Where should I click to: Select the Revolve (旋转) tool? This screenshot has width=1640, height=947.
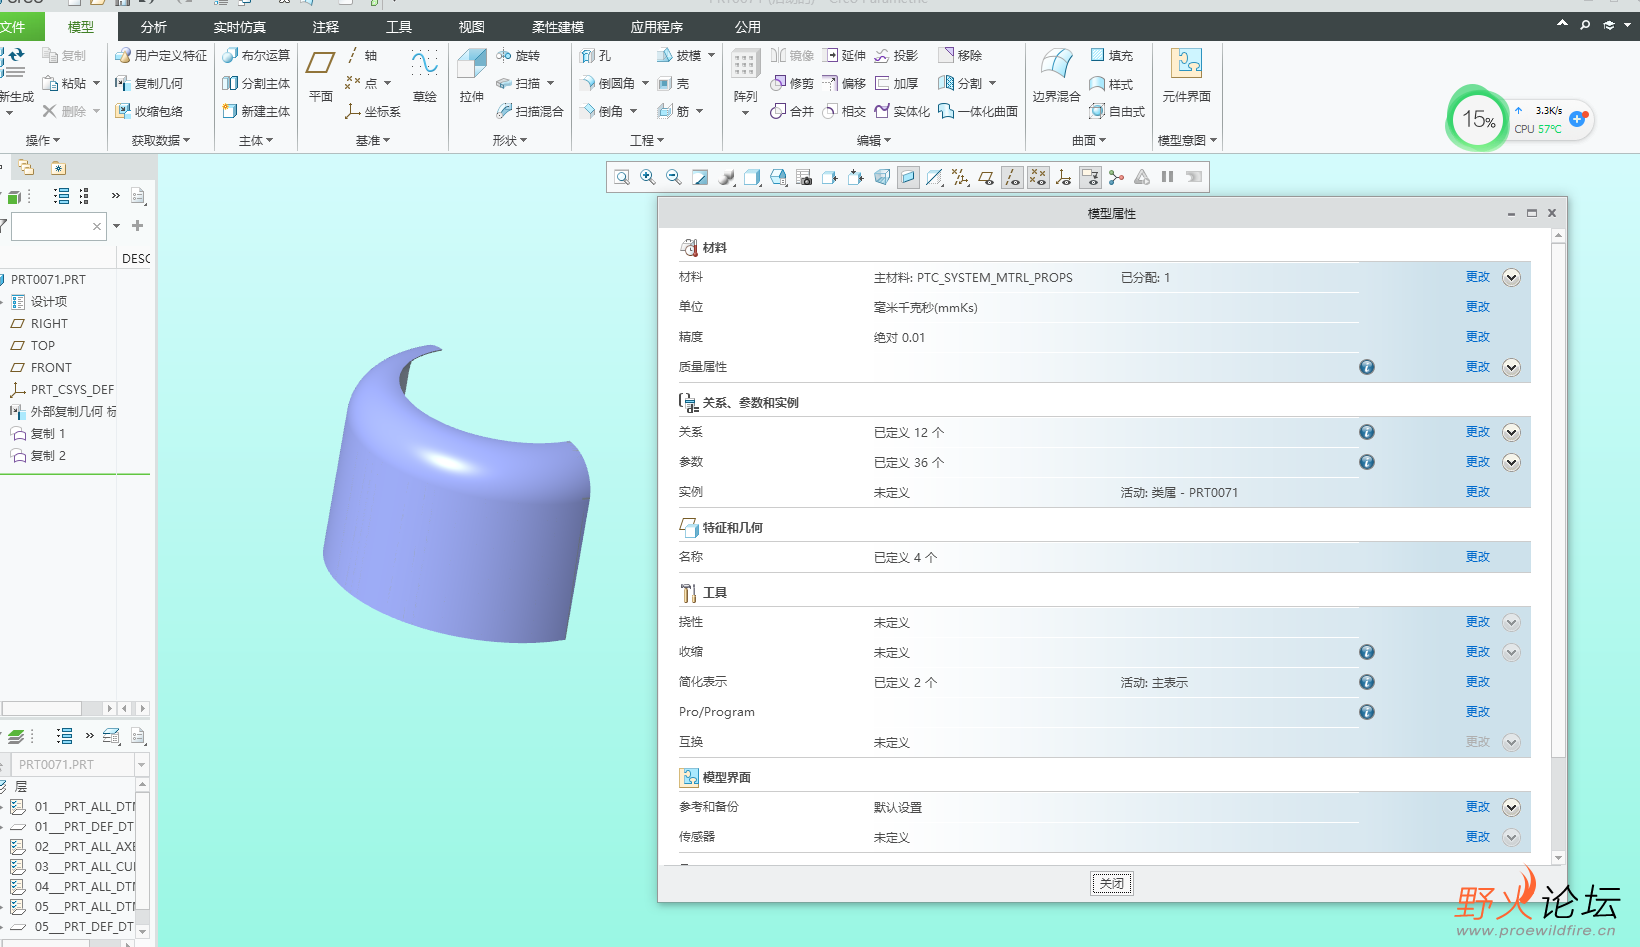click(518, 56)
